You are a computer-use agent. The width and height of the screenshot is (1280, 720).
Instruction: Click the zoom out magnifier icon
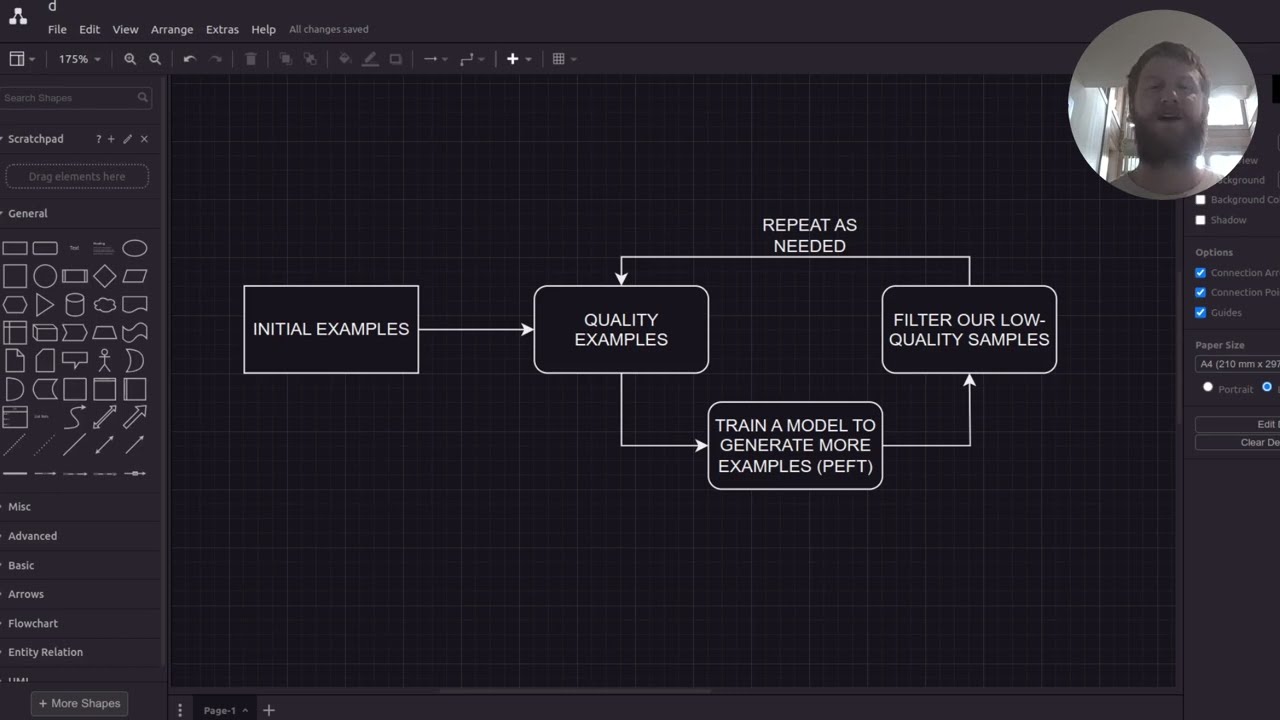155,59
